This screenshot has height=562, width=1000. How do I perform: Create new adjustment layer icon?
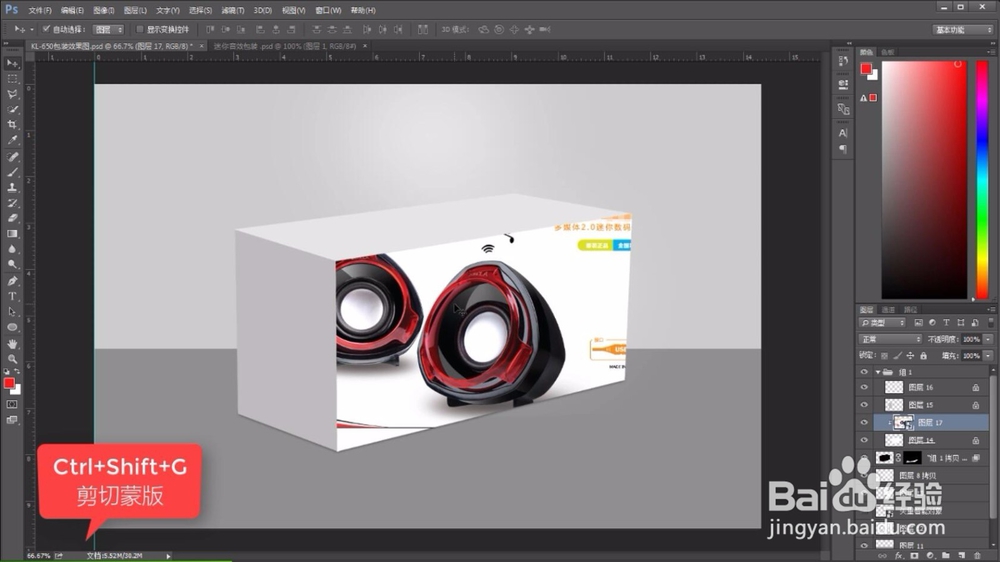(x=930, y=556)
